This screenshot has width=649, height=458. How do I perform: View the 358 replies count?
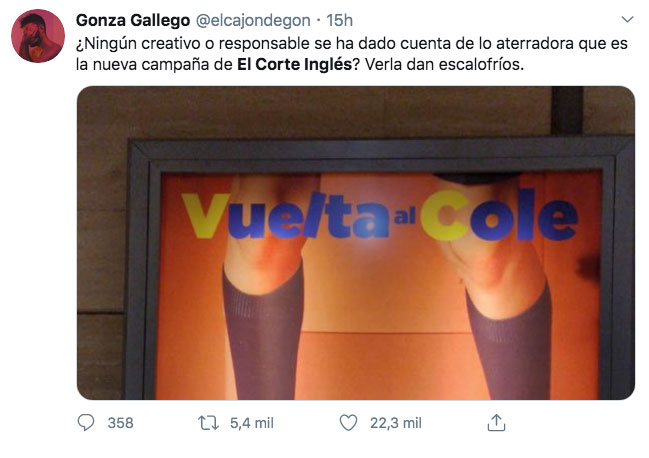(120, 423)
